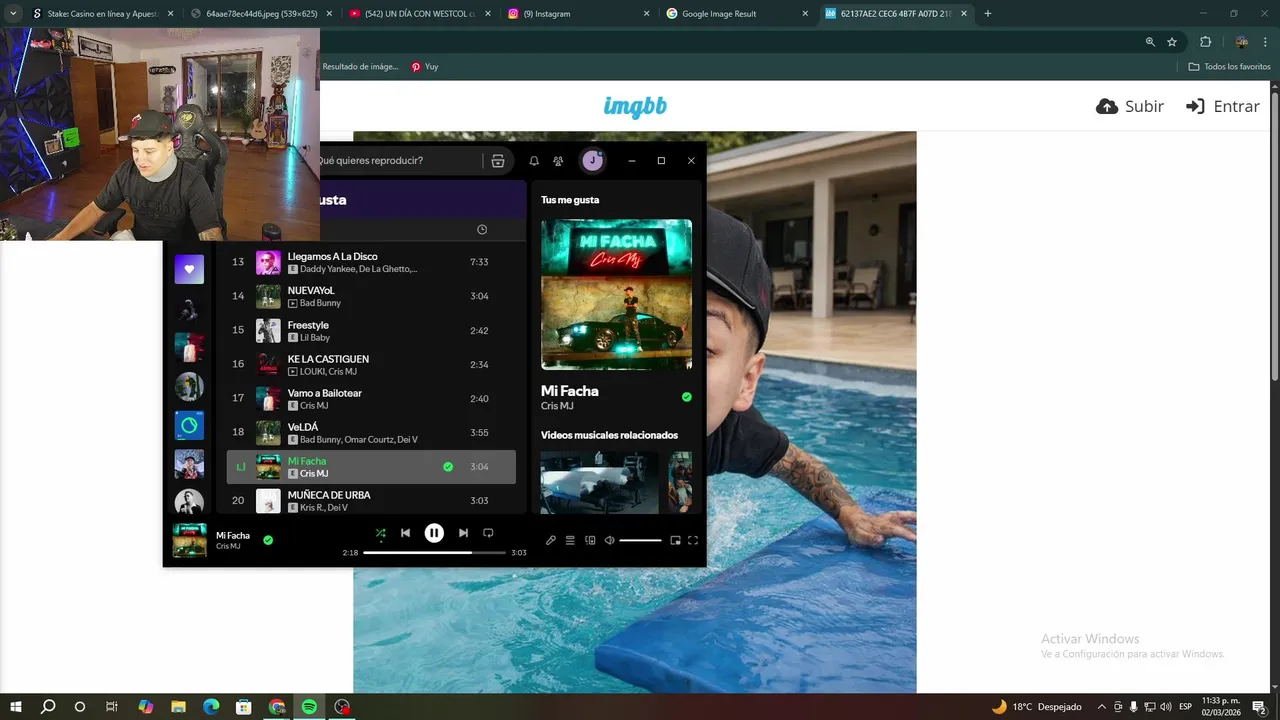Click the Spotify search field
This screenshot has height=720, width=1280.
click(x=400, y=160)
